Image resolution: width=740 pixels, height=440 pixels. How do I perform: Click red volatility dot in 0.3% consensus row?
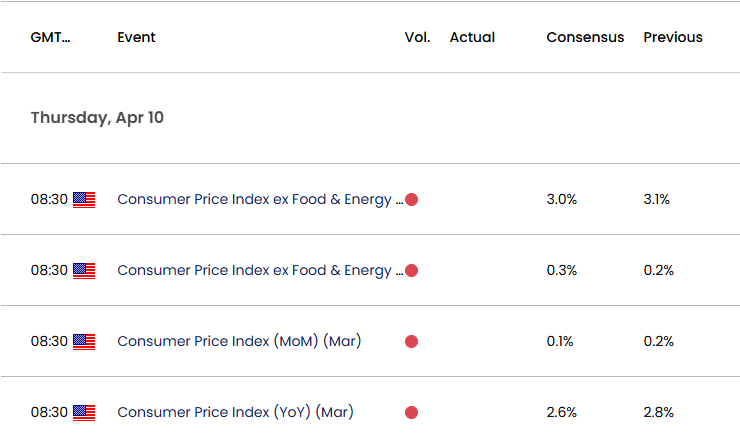click(411, 270)
